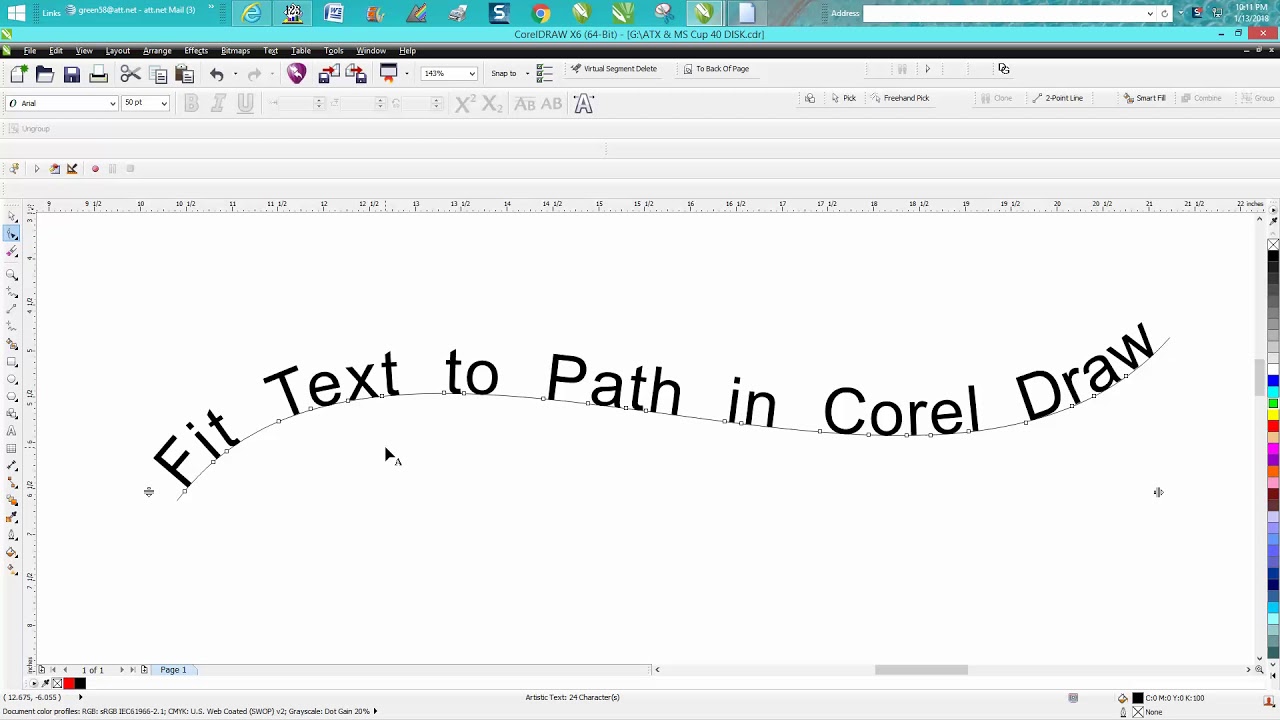Click the Freehand Pick button

pyautogui.click(x=900, y=98)
